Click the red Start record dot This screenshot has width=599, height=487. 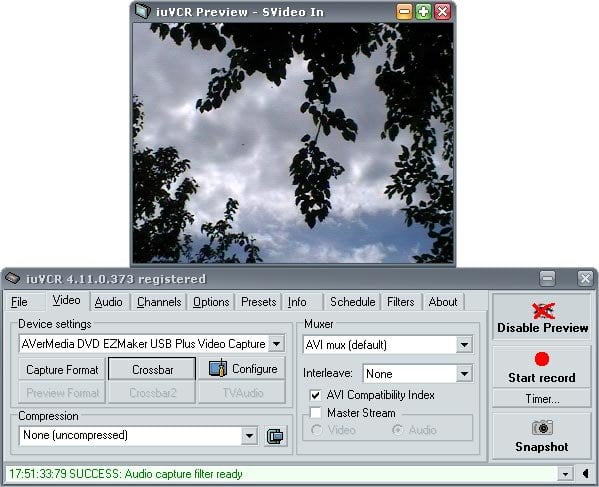click(542, 359)
